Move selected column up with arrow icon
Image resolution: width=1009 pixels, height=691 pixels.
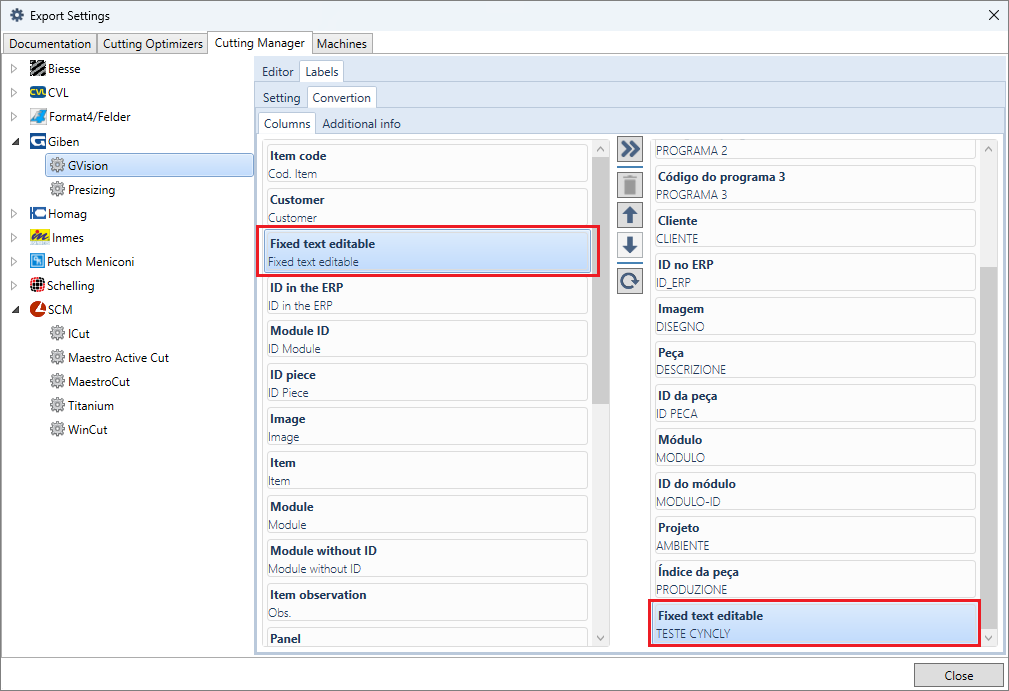coord(630,215)
